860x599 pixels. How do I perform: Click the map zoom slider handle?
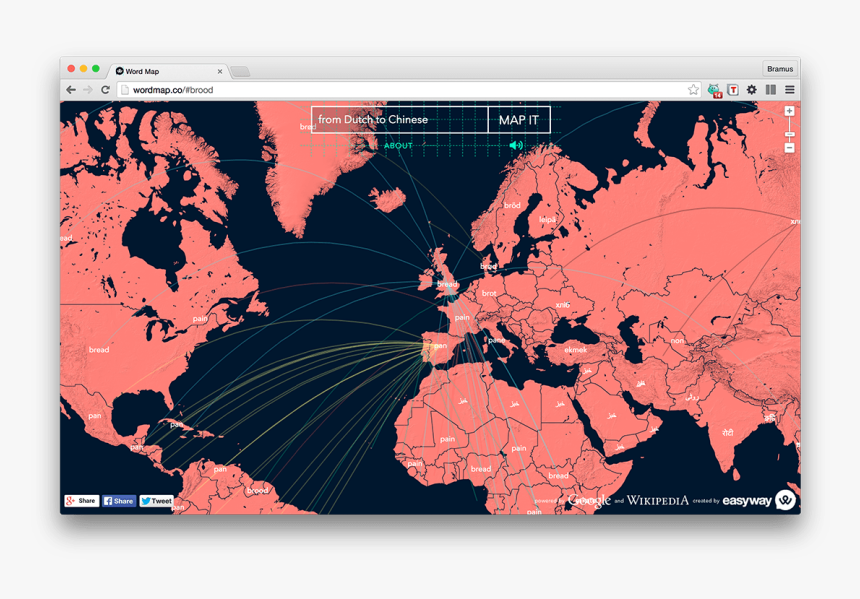pos(789,134)
